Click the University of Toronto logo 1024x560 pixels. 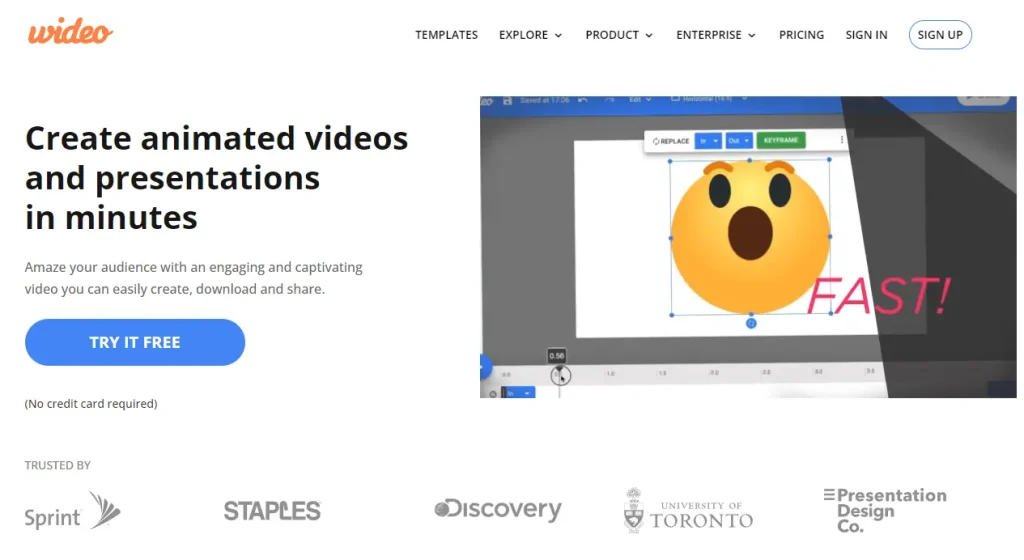click(688, 511)
